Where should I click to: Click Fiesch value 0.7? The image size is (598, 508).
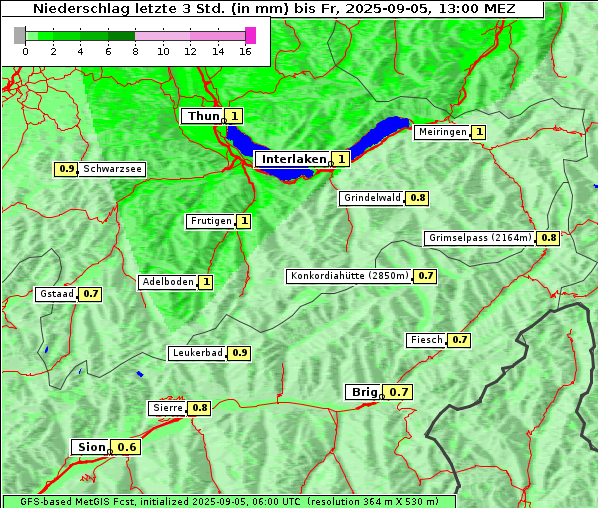(459, 340)
